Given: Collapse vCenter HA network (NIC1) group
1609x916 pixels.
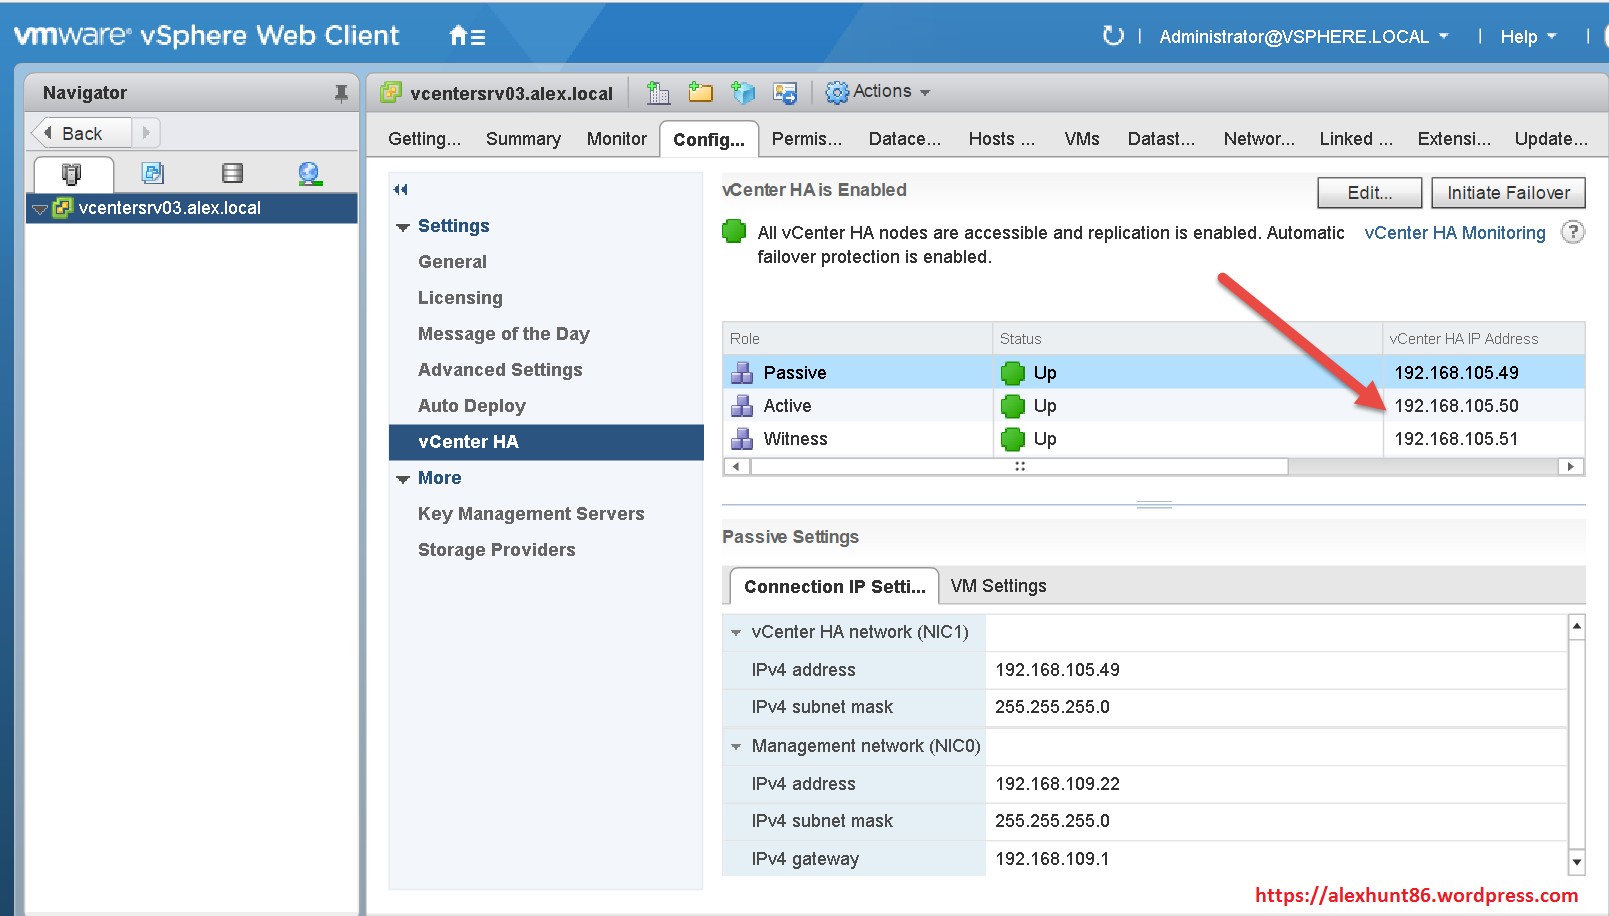Looking at the screenshot, I should coord(736,632).
